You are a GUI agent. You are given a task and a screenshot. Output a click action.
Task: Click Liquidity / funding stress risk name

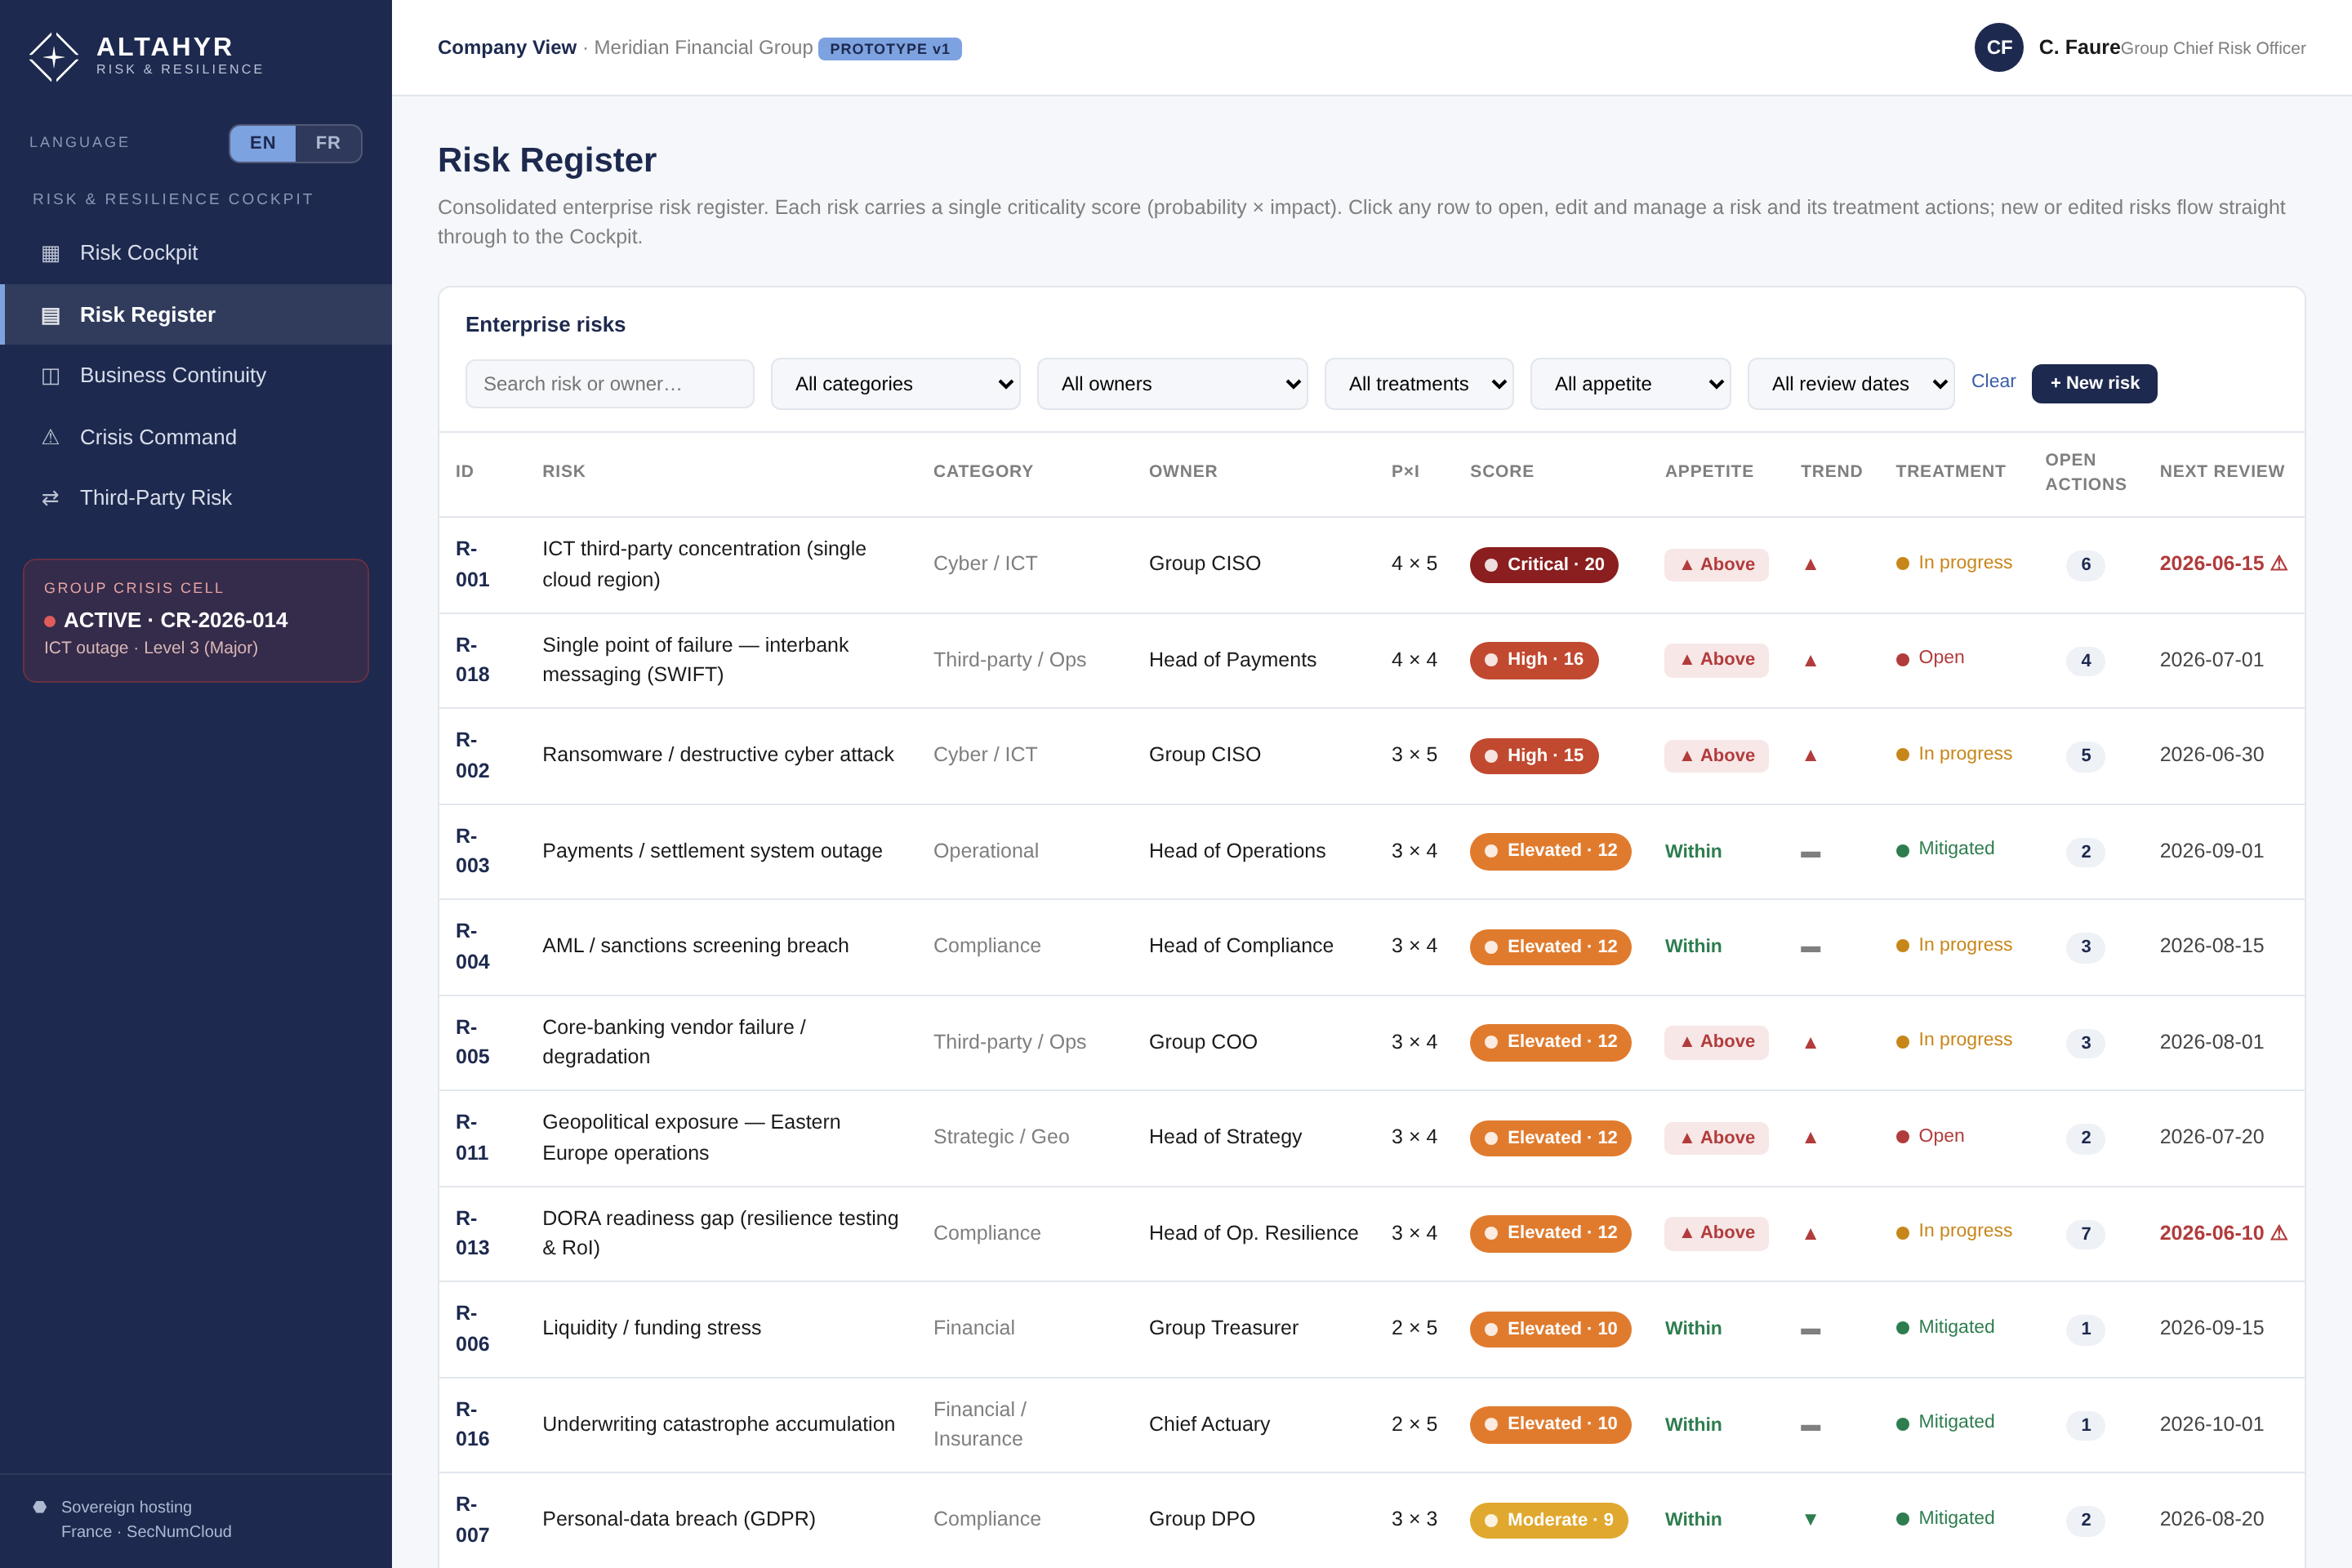[x=651, y=1328]
